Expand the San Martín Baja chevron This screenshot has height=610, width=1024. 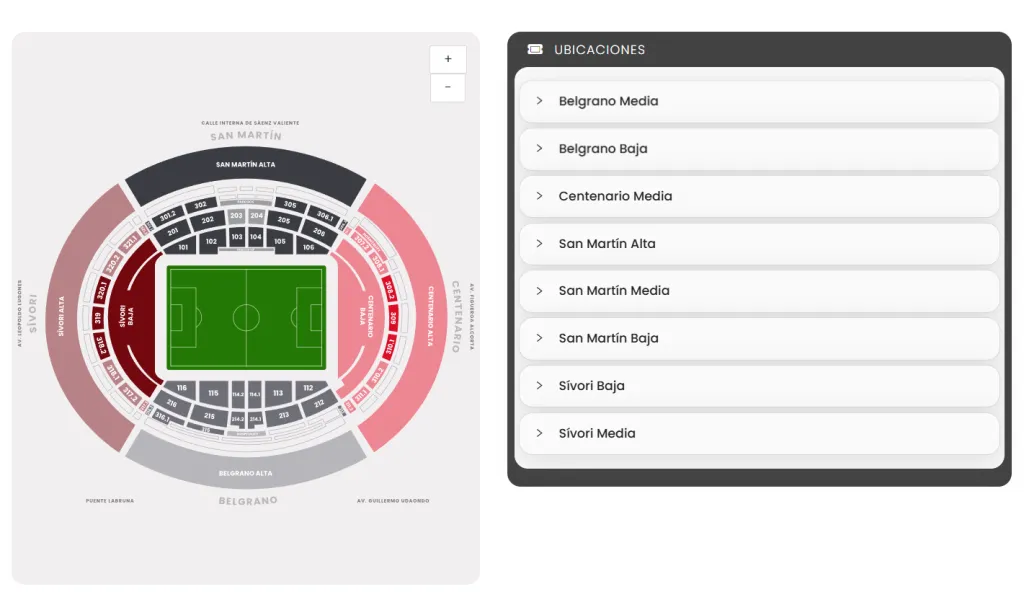pos(539,338)
